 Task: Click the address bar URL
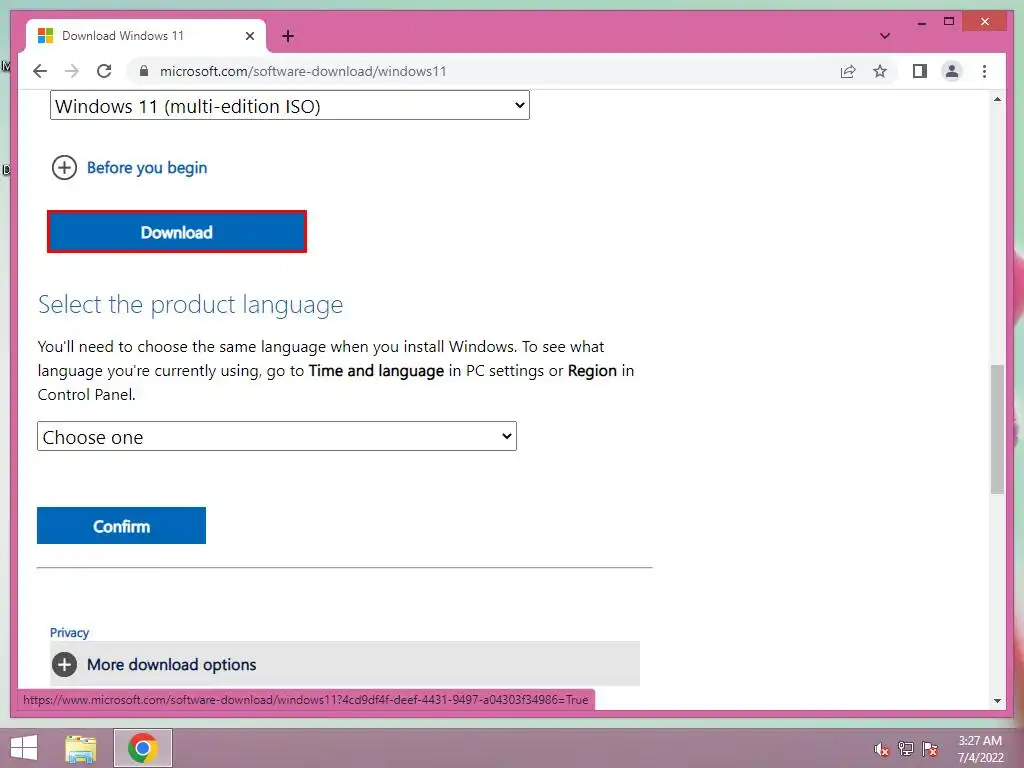coord(303,71)
